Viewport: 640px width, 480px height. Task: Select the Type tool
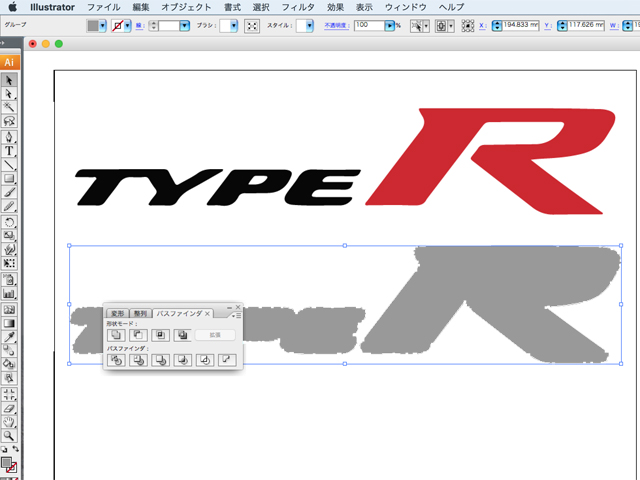[x=9, y=151]
